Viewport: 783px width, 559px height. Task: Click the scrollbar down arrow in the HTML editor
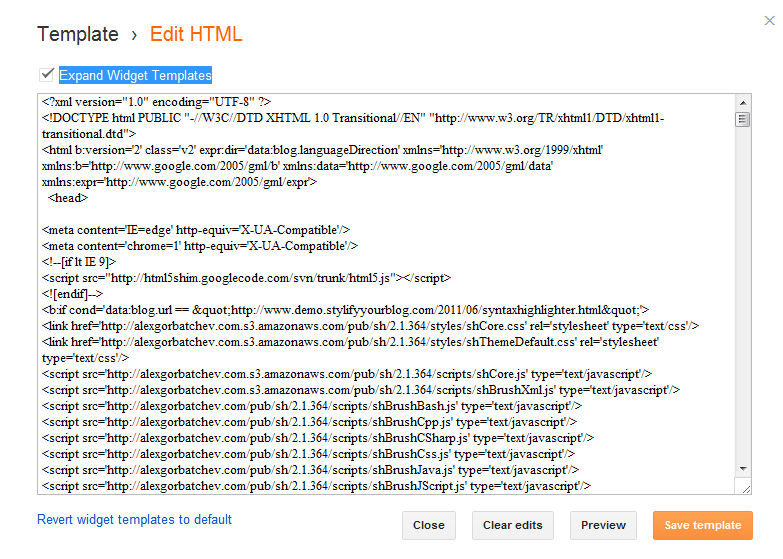743,467
